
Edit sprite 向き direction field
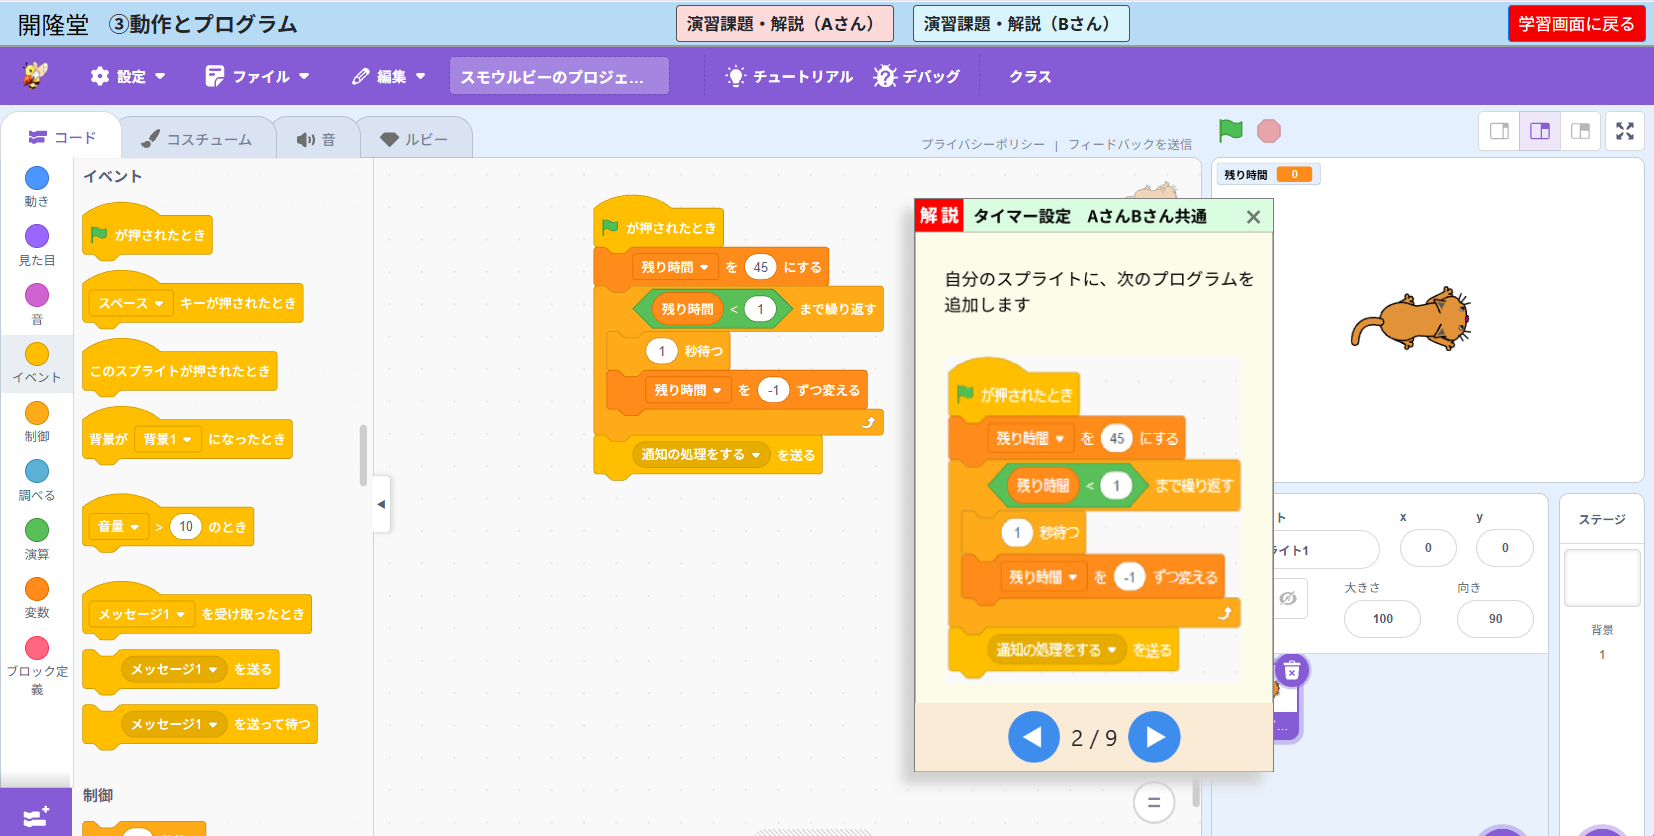[1495, 619]
